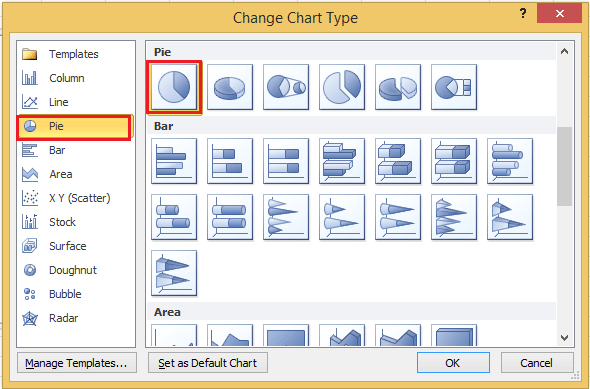Confirm with the OK button
This screenshot has width=590, height=389.
[x=453, y=363]
